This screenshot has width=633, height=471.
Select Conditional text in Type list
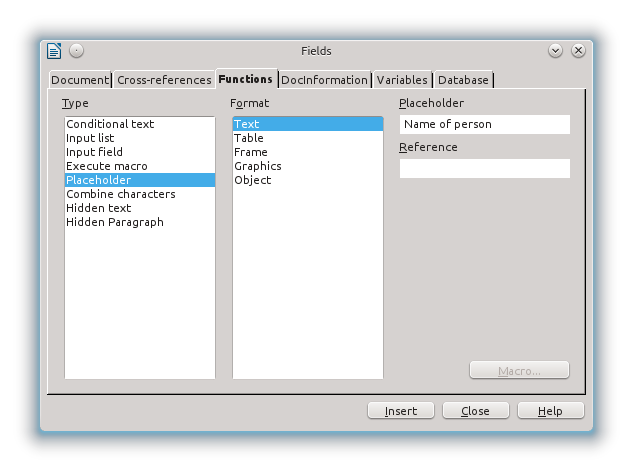(110, 124)
